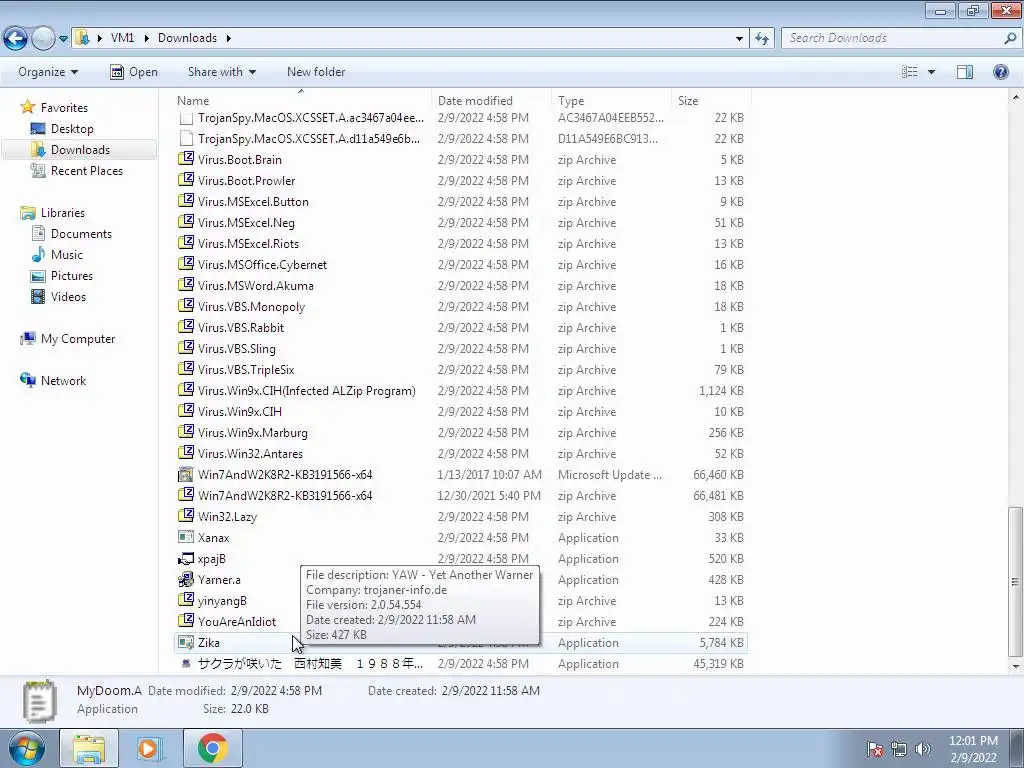Select Network in navigation pane

pyautogui.click(x=63, y=381)
